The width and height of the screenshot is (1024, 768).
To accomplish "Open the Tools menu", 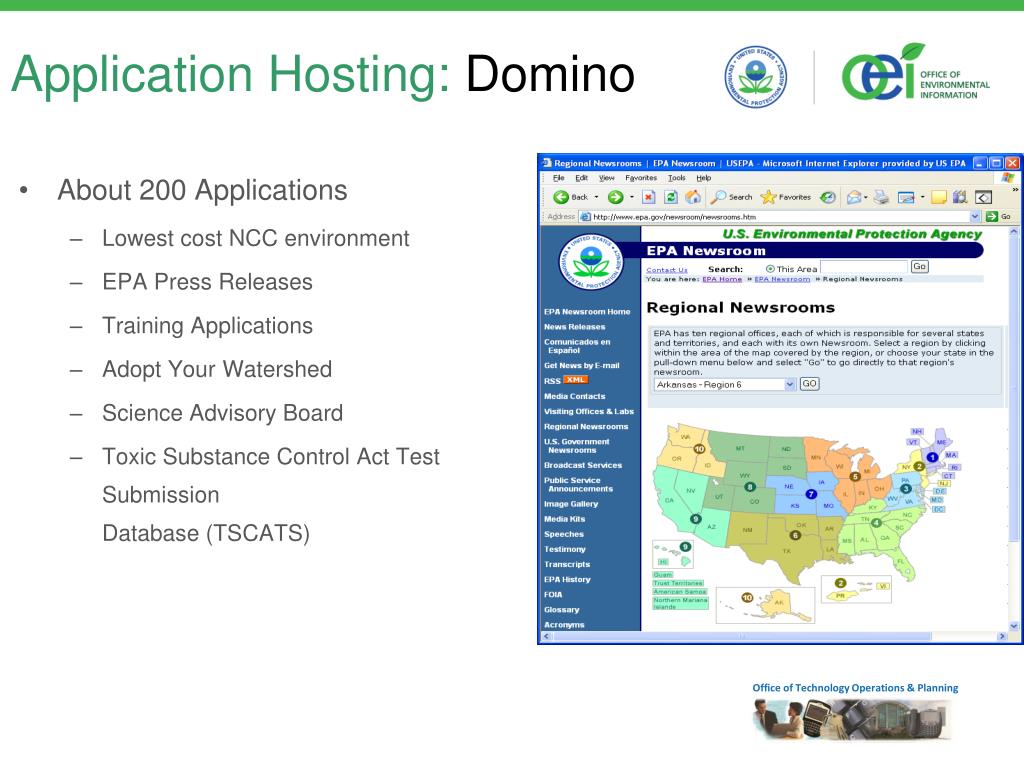I will pos(677,178).
